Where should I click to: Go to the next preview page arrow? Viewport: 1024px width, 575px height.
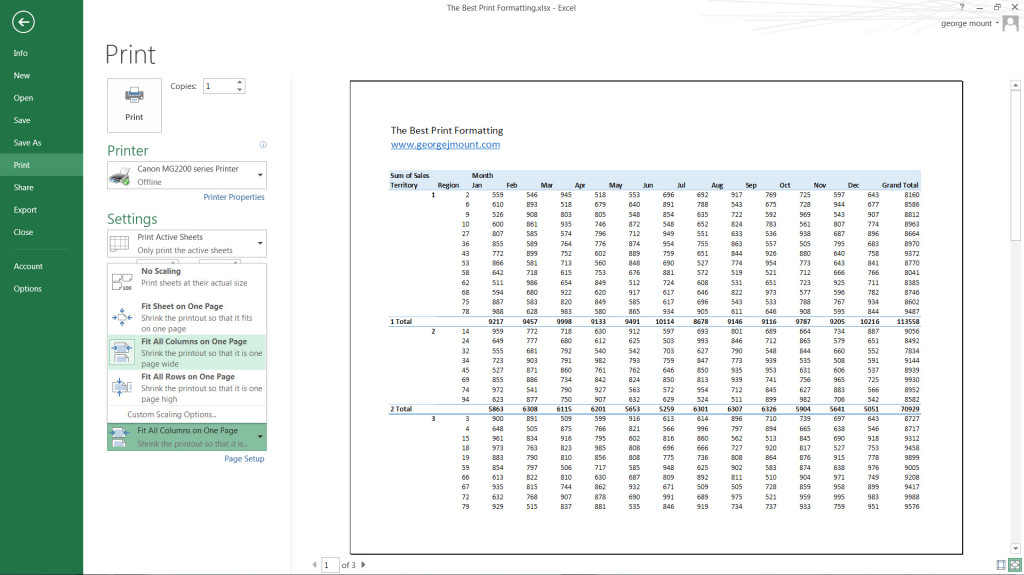[x=363, y=565]
